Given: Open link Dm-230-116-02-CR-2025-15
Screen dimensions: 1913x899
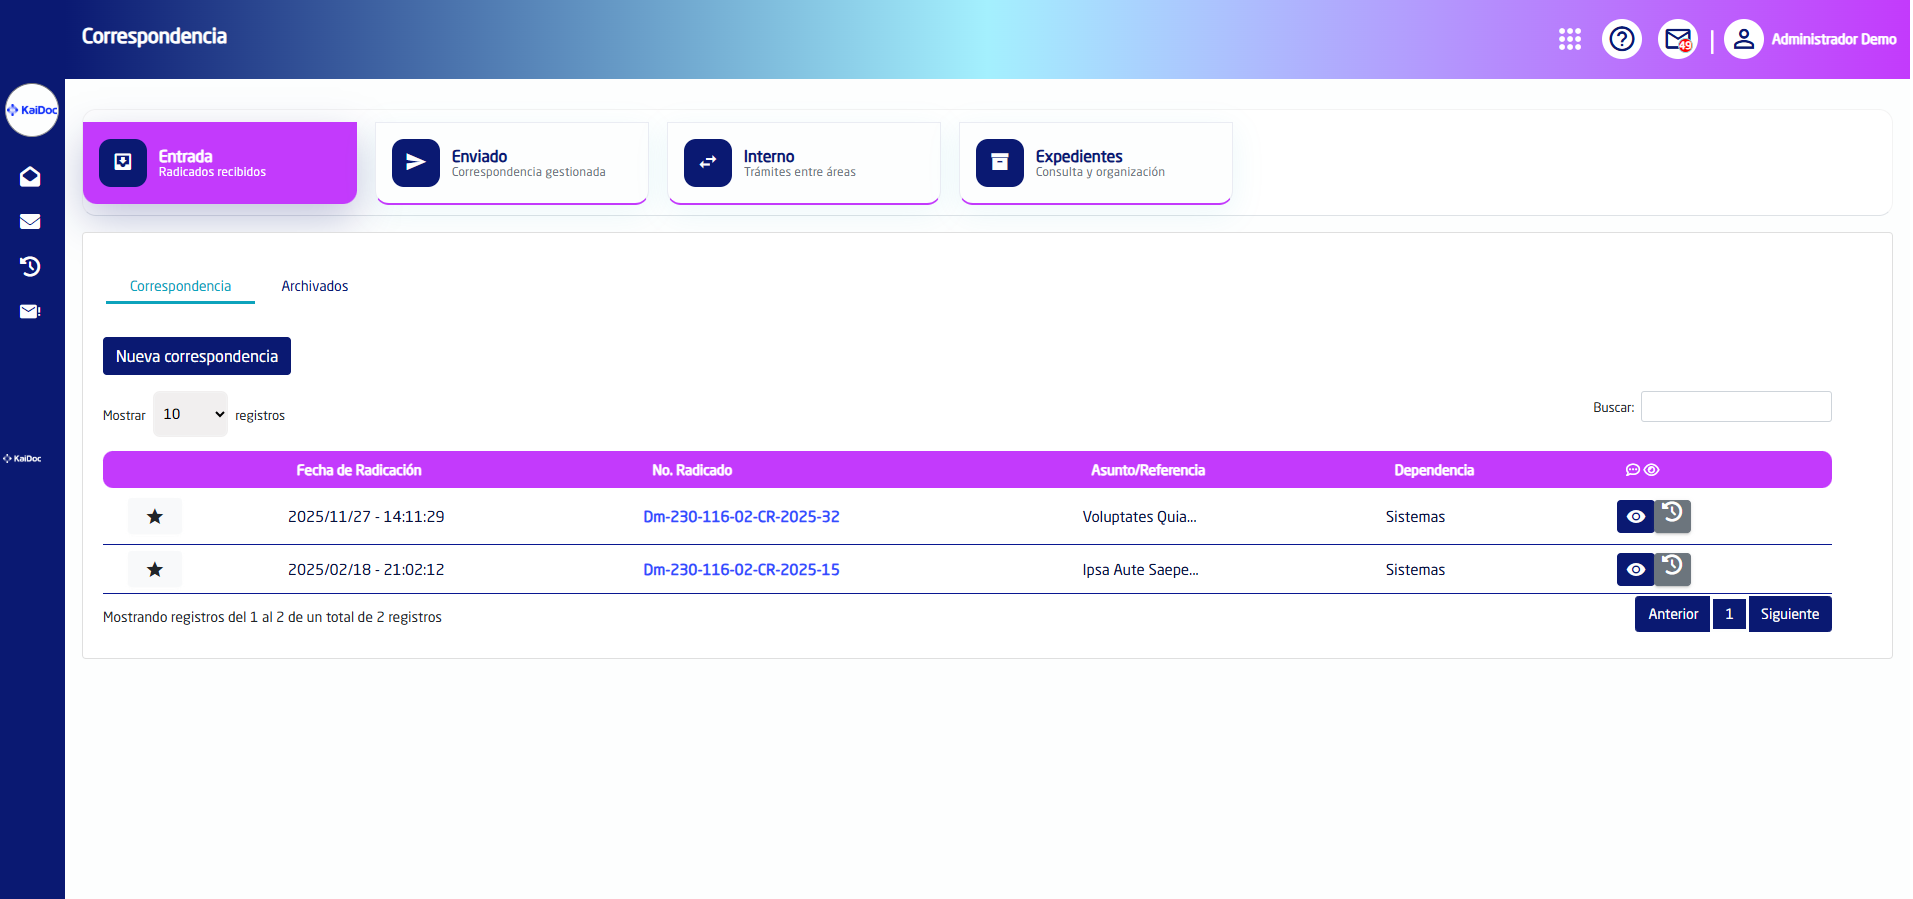Looking at the screenshot, I should 741,570.
